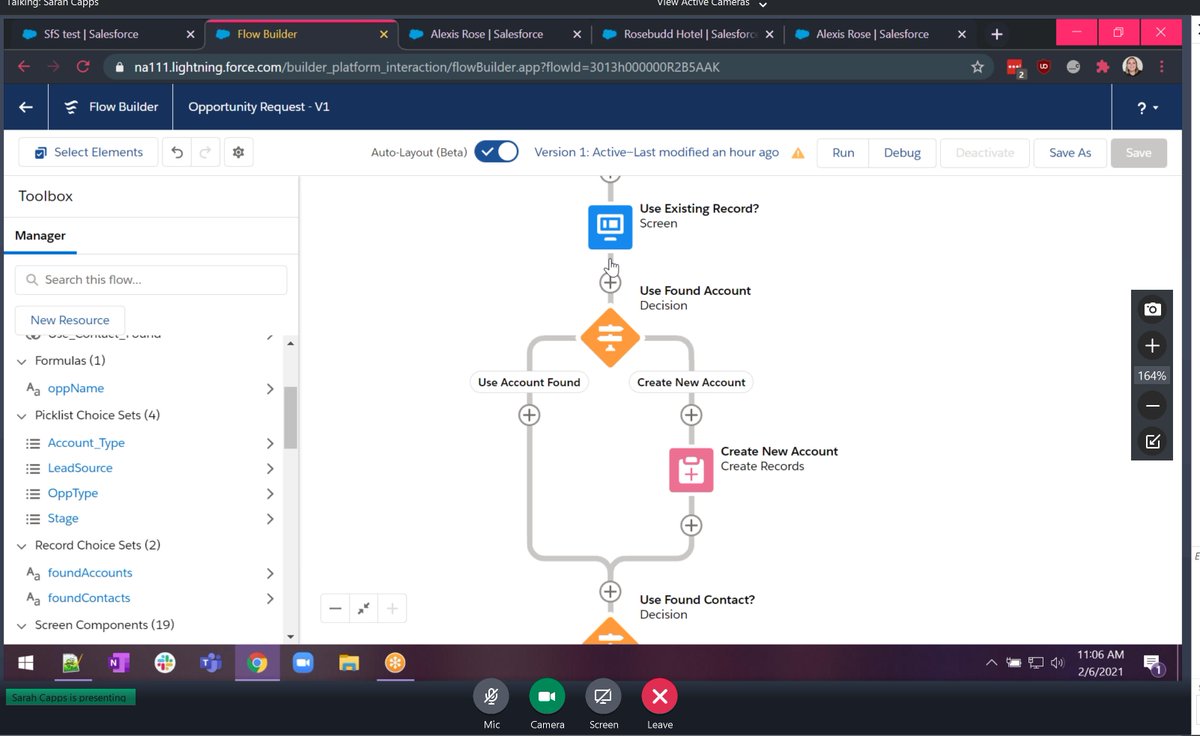Screen dimensions: 1200x736
Task: Add element under Create New Account branch
Action: (690, 414)
